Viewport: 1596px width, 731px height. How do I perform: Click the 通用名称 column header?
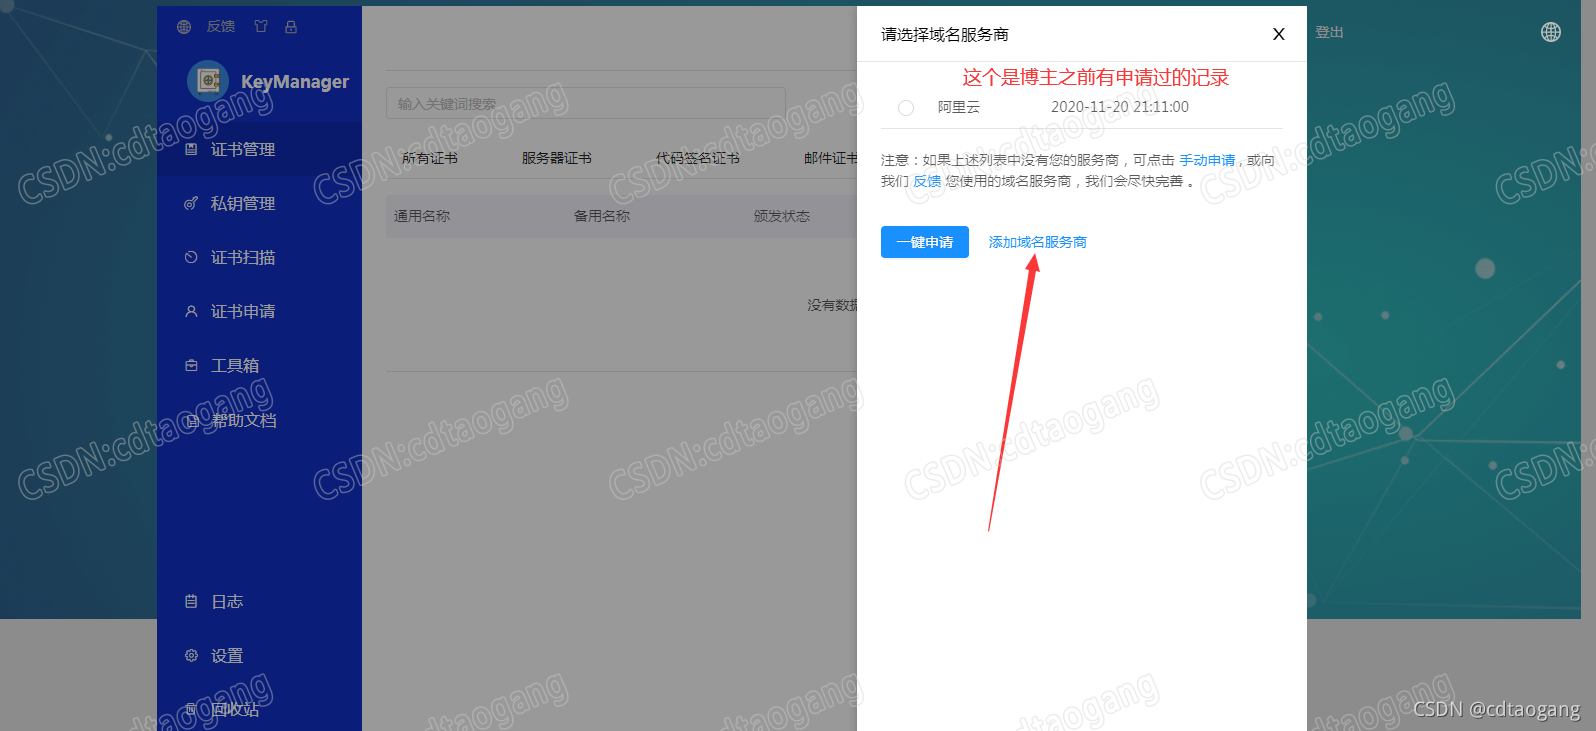click(422, 216)
